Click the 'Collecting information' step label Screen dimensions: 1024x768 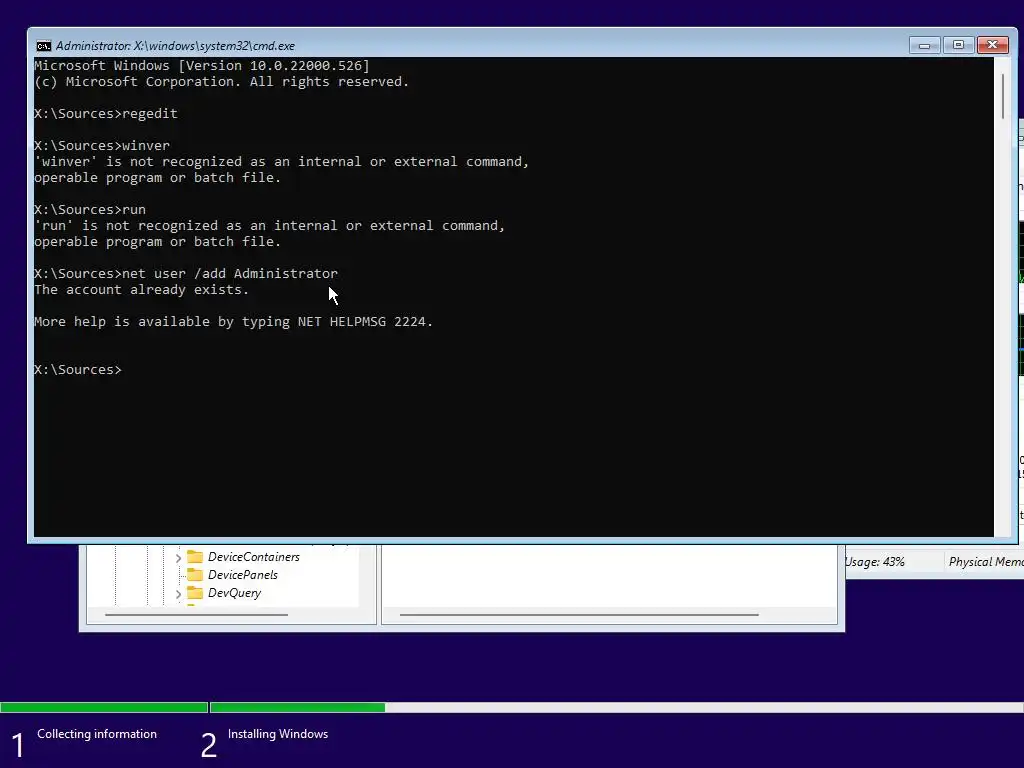pos(97,734)
